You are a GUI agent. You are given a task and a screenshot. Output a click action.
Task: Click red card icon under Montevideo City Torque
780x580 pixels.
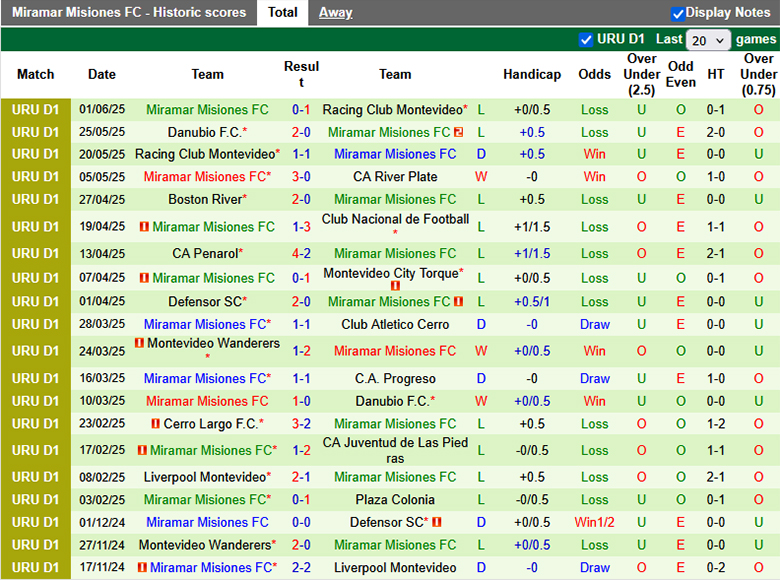tap(395, 286)
